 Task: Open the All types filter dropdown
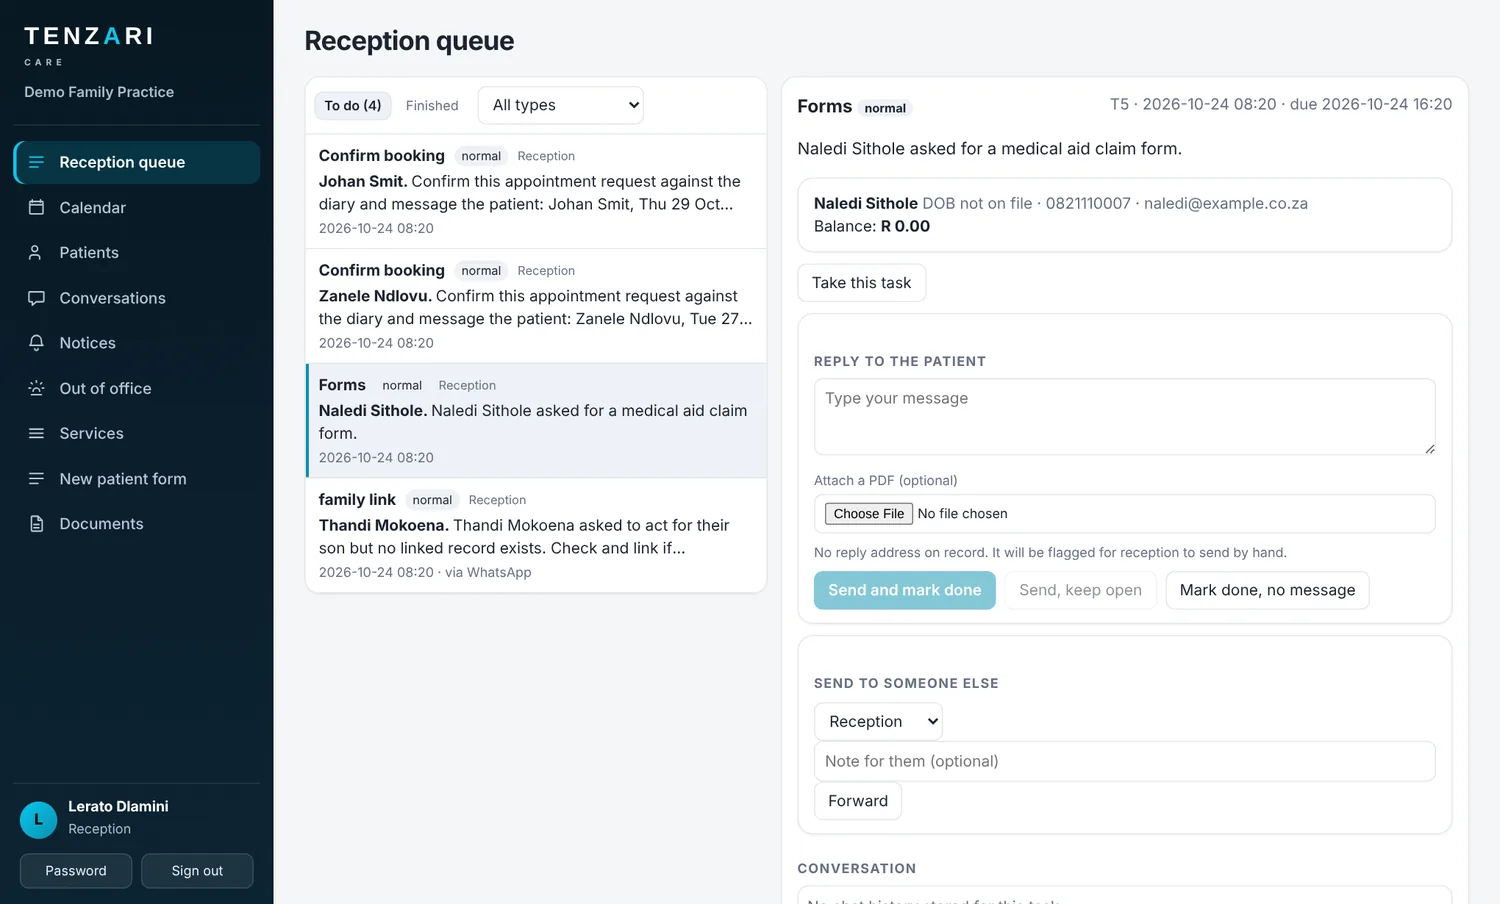tap(561, 105)
